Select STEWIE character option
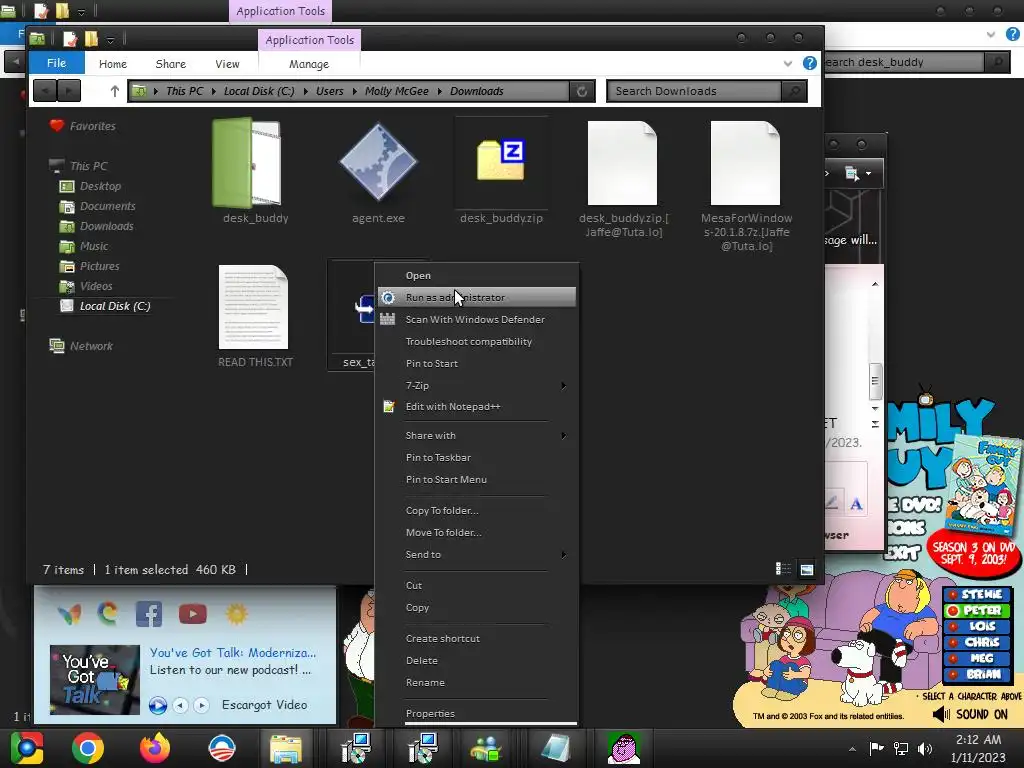This screenshot has height=768, width=1024. click(976, 594)
